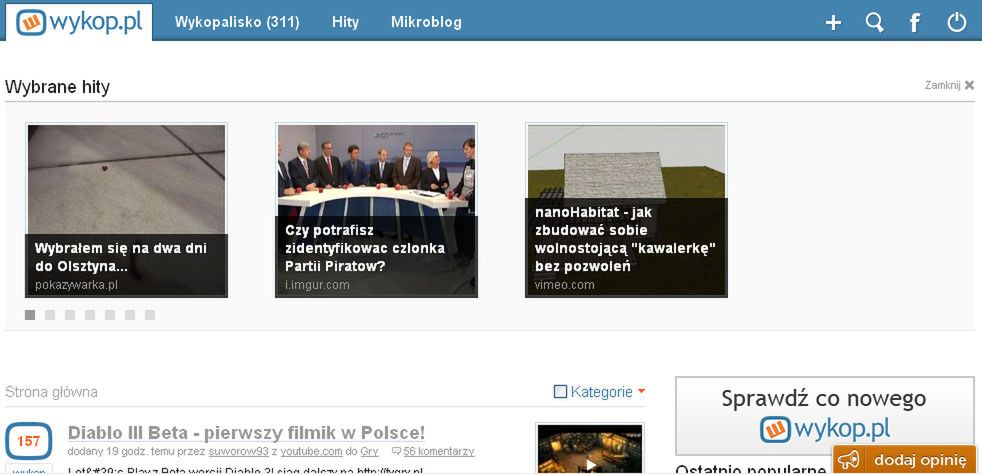
Task: Open author suworow93 profile link
Action: coord(238,451)
